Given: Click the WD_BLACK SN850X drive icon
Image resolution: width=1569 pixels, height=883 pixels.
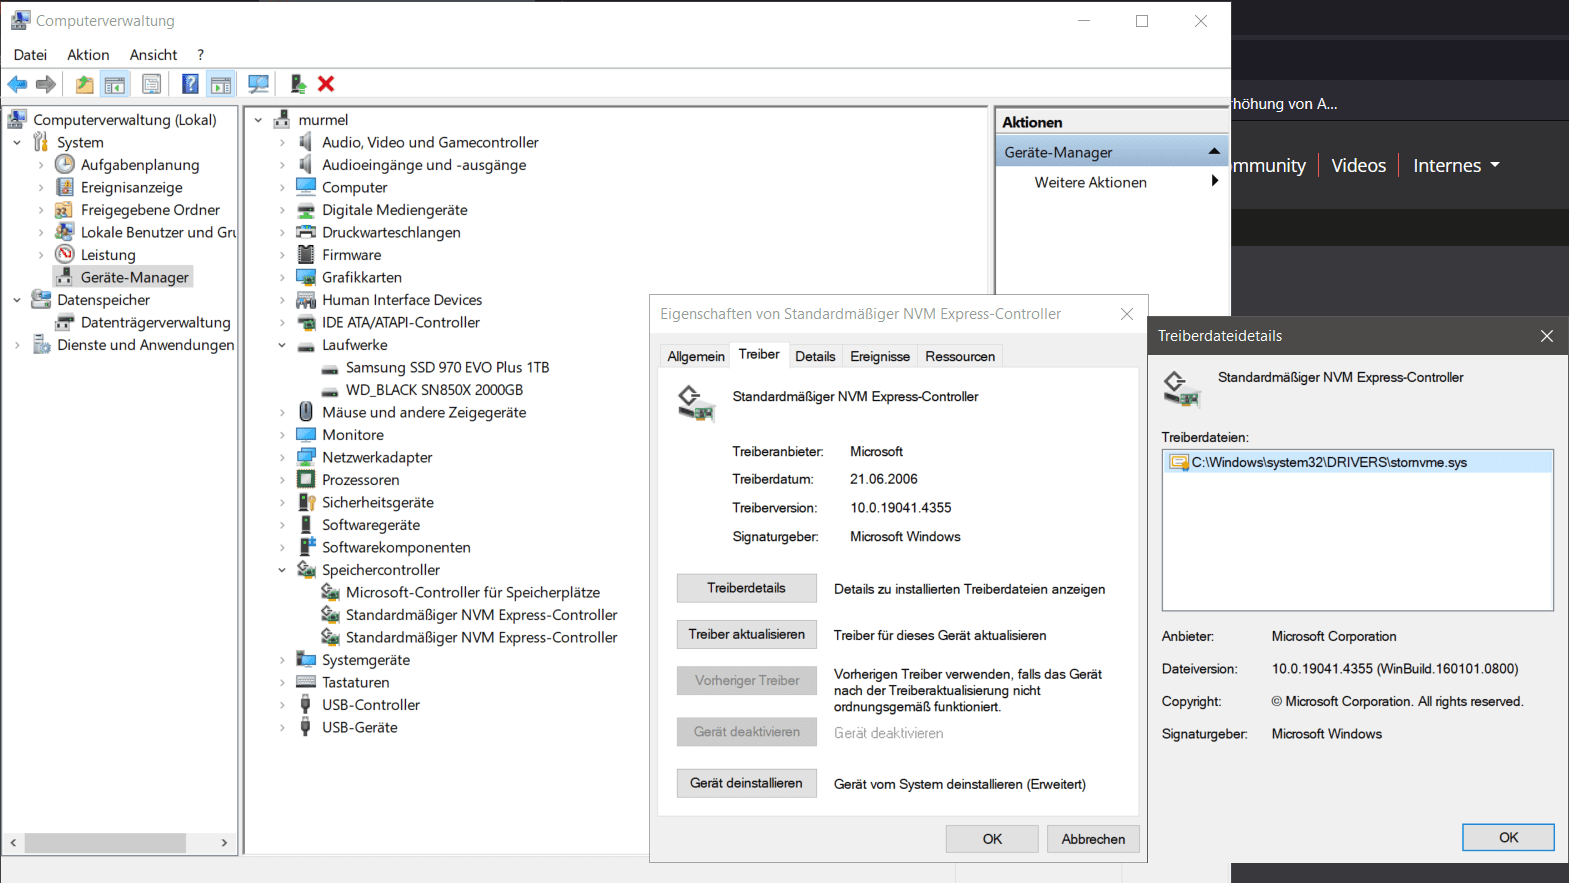Looking at the screenshot, I should point(330,390).
